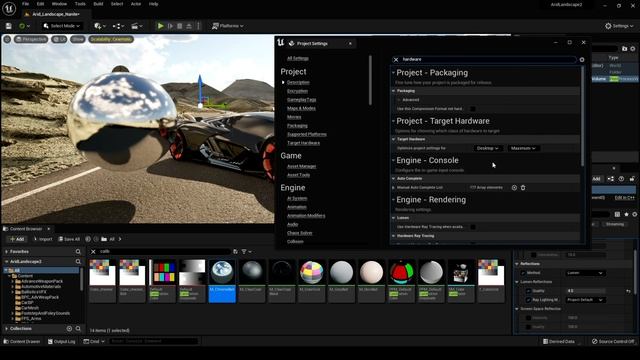Open the editor Settings dropdown
This screenshot has width=640, height=360.
point(619,26)
